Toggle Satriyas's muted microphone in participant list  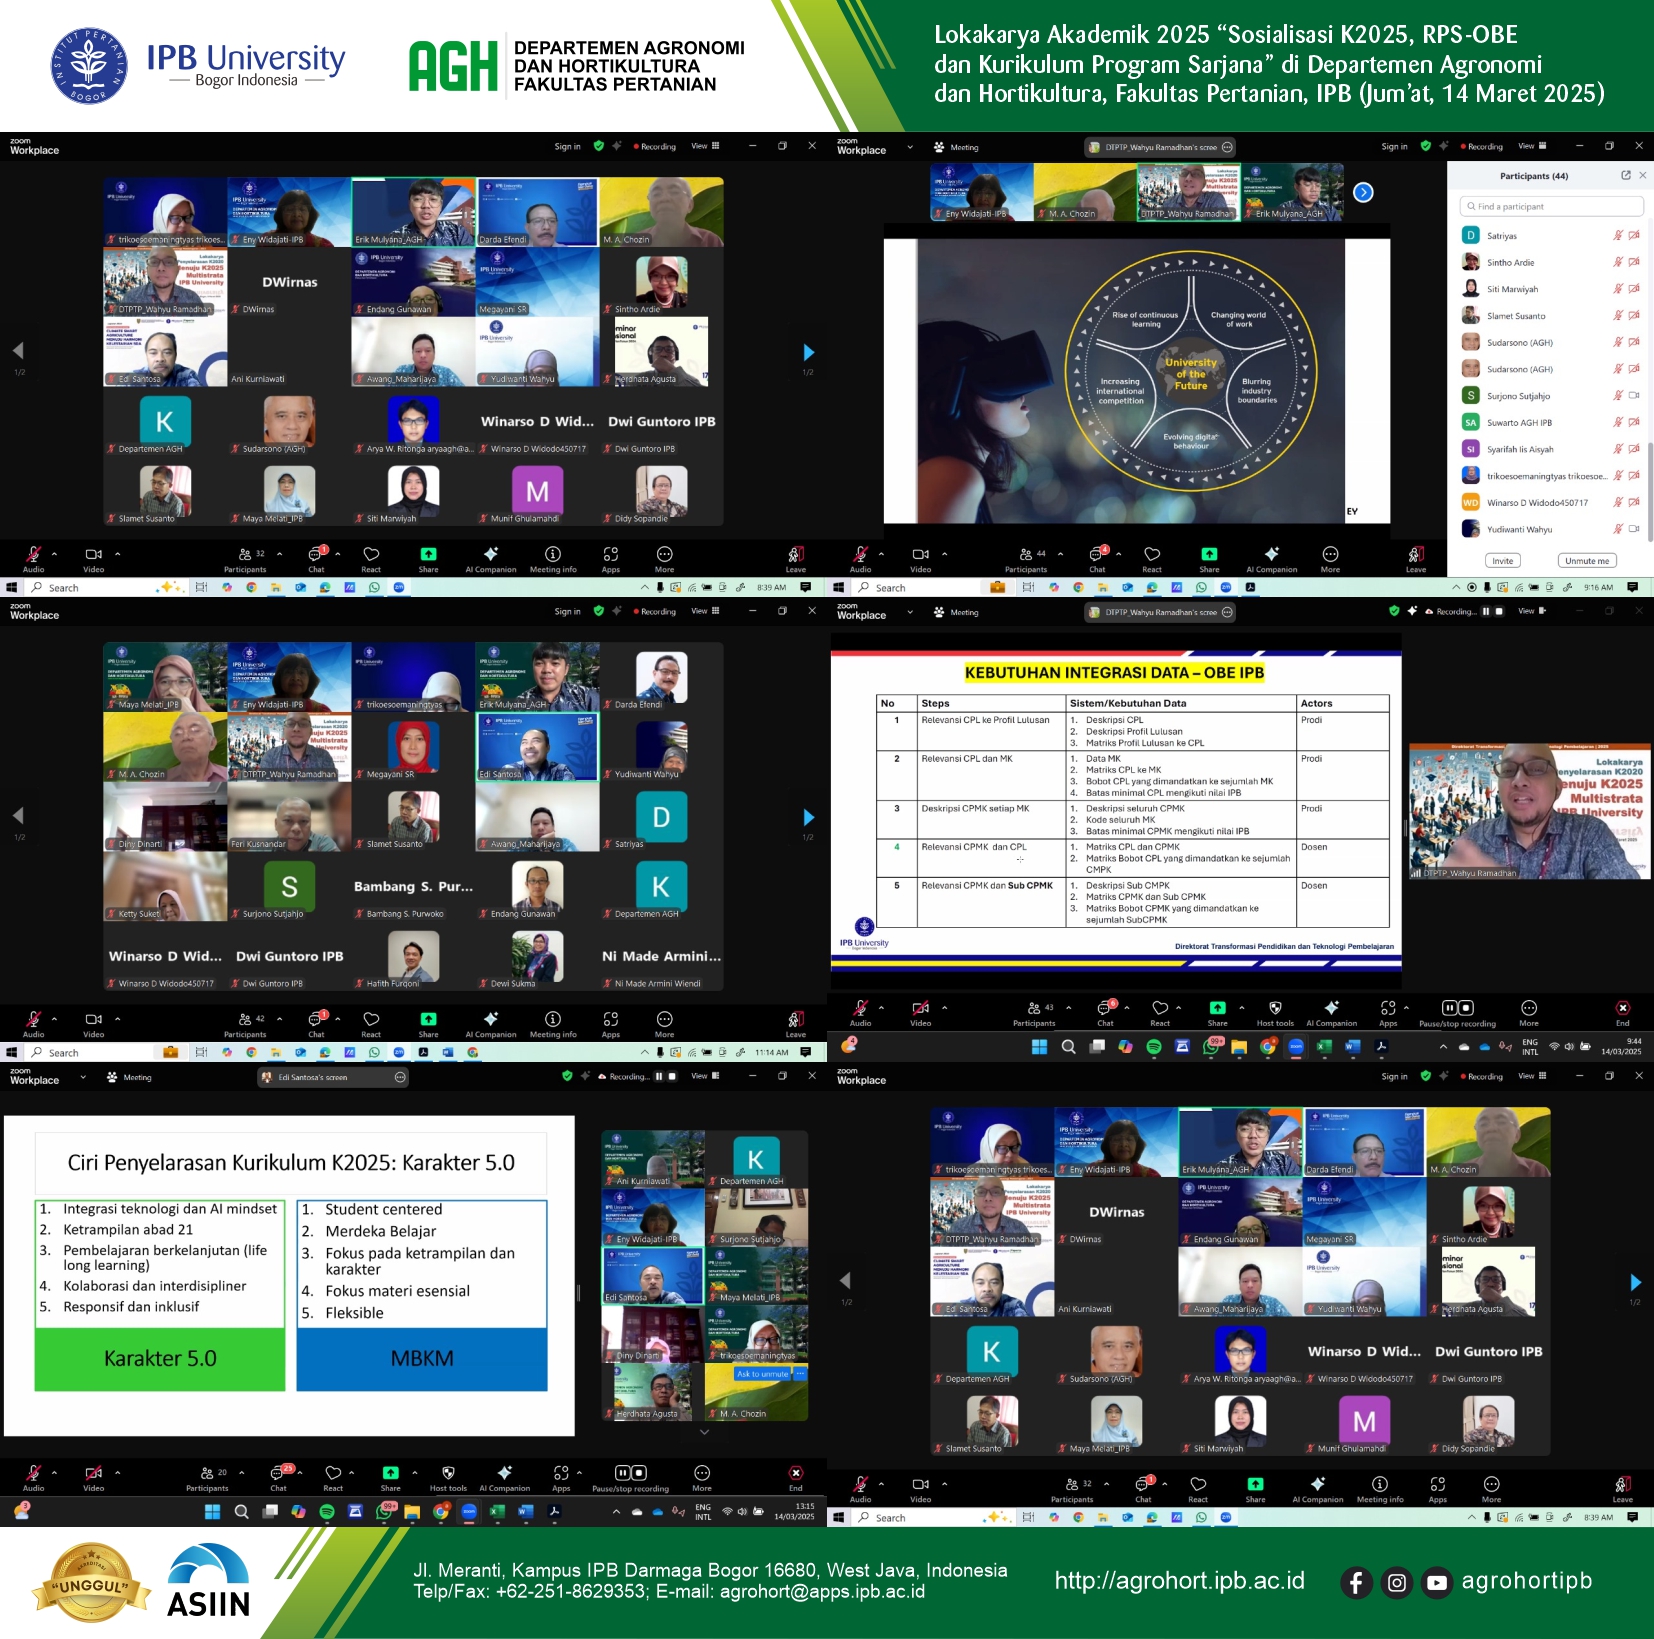pyautogui.click(x=1617, y=236)
